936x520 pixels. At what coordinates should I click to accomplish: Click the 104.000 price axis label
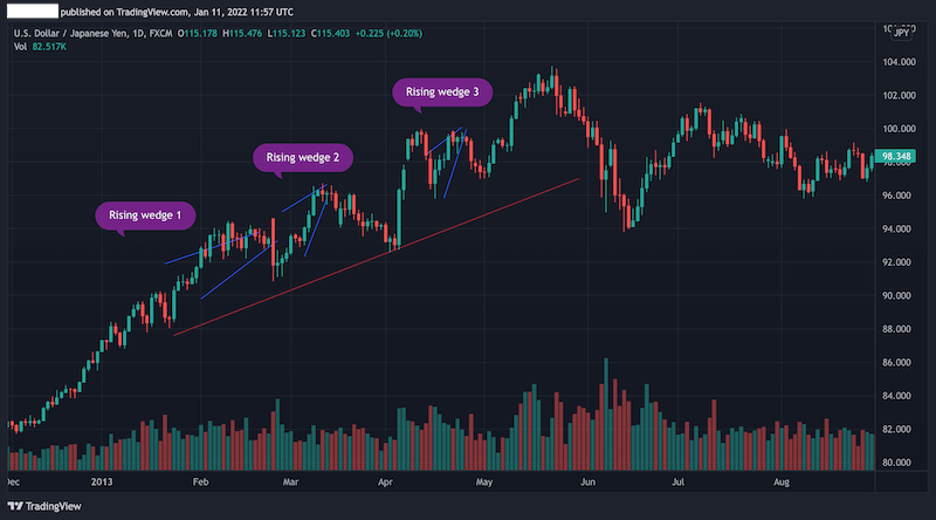pyautogui.click(x=899, y=62)
